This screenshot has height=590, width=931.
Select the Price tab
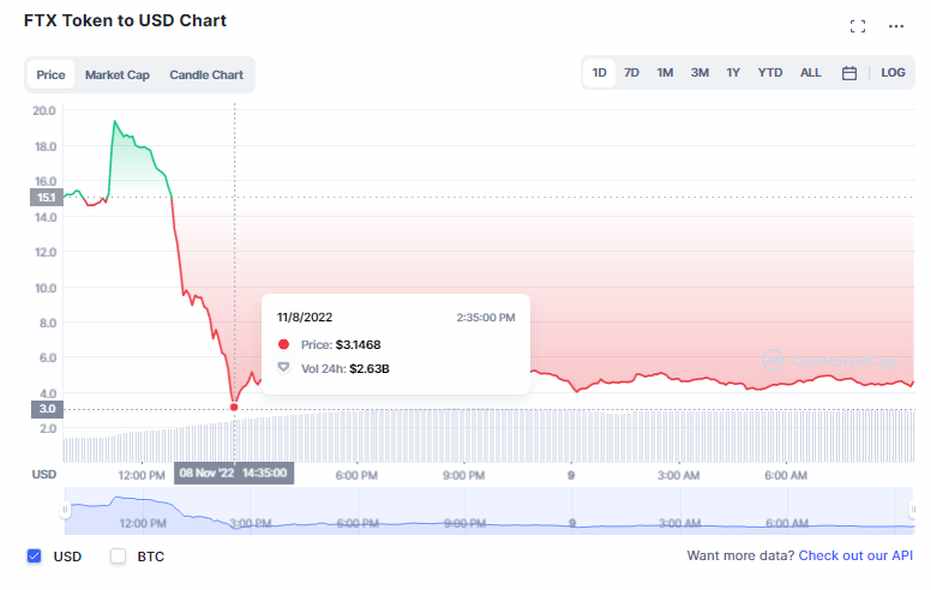point(51,75)
